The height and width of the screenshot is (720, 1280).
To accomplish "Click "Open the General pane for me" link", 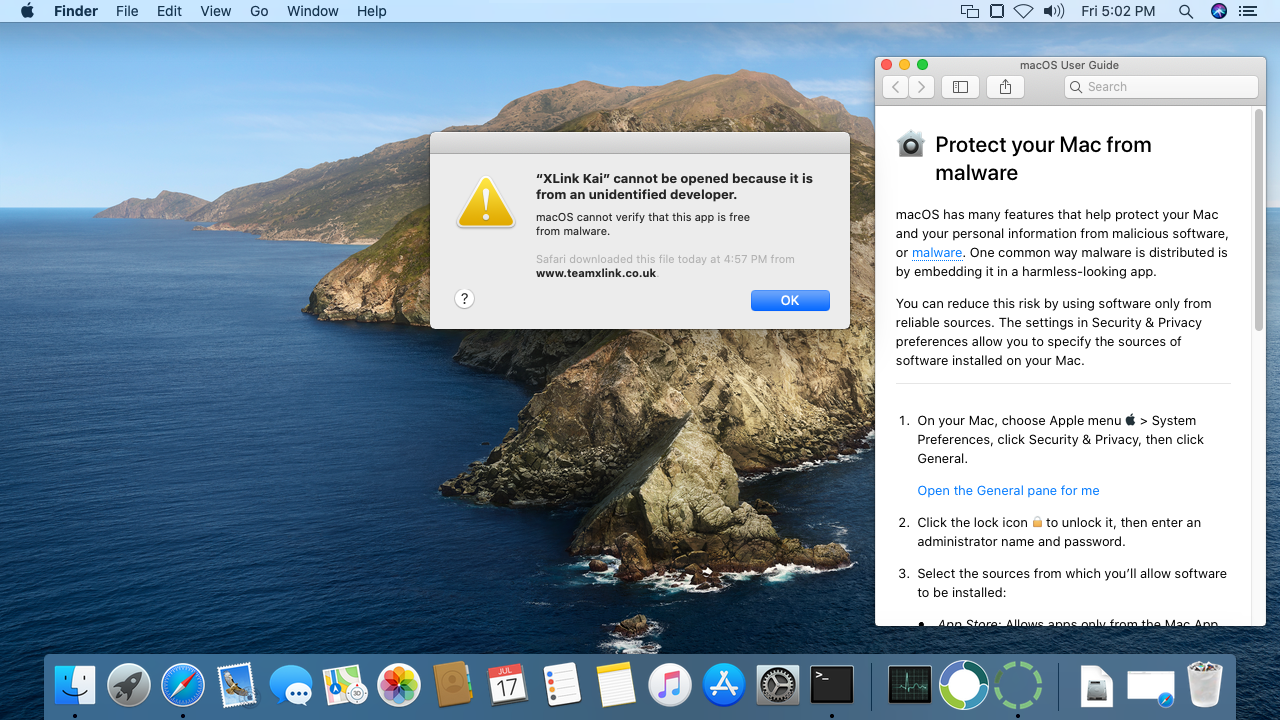I will 1008,490.
